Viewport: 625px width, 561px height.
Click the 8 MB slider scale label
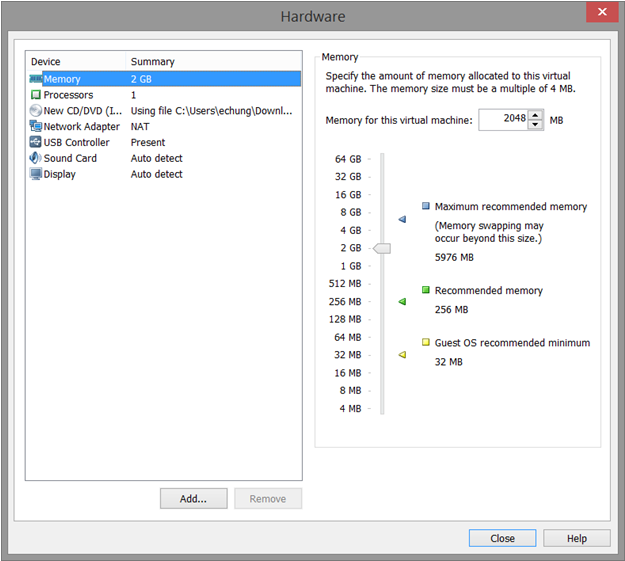click(x=350, y=390)
